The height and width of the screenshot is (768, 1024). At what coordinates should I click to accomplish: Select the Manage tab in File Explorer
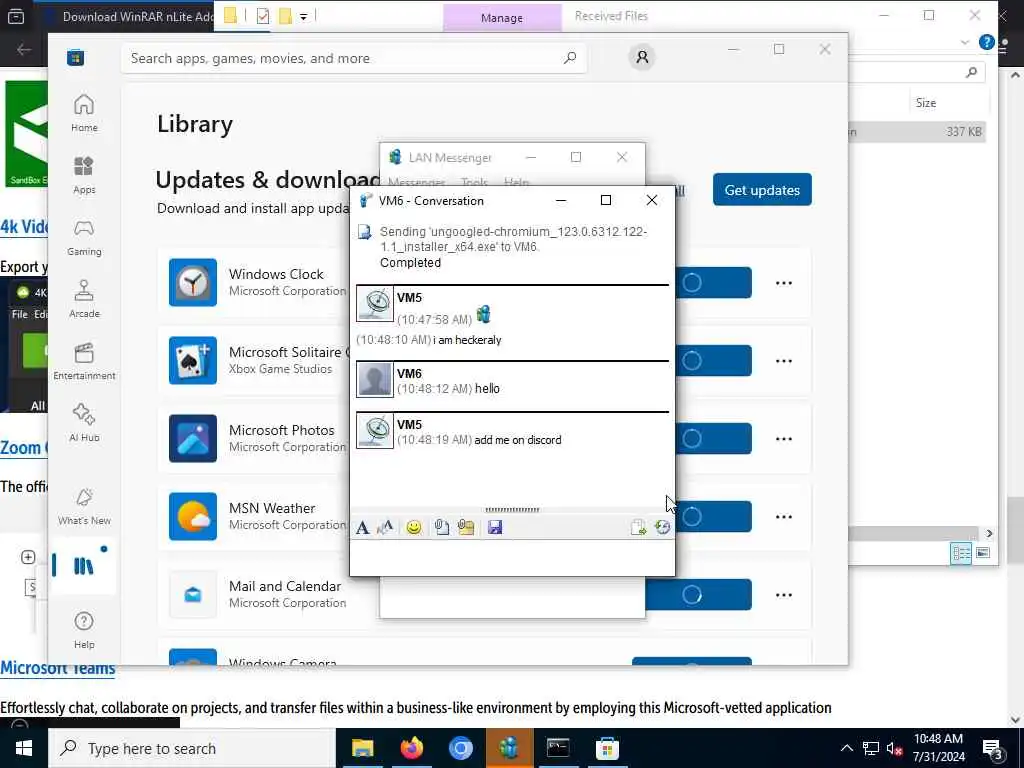(x=502, y=18)
